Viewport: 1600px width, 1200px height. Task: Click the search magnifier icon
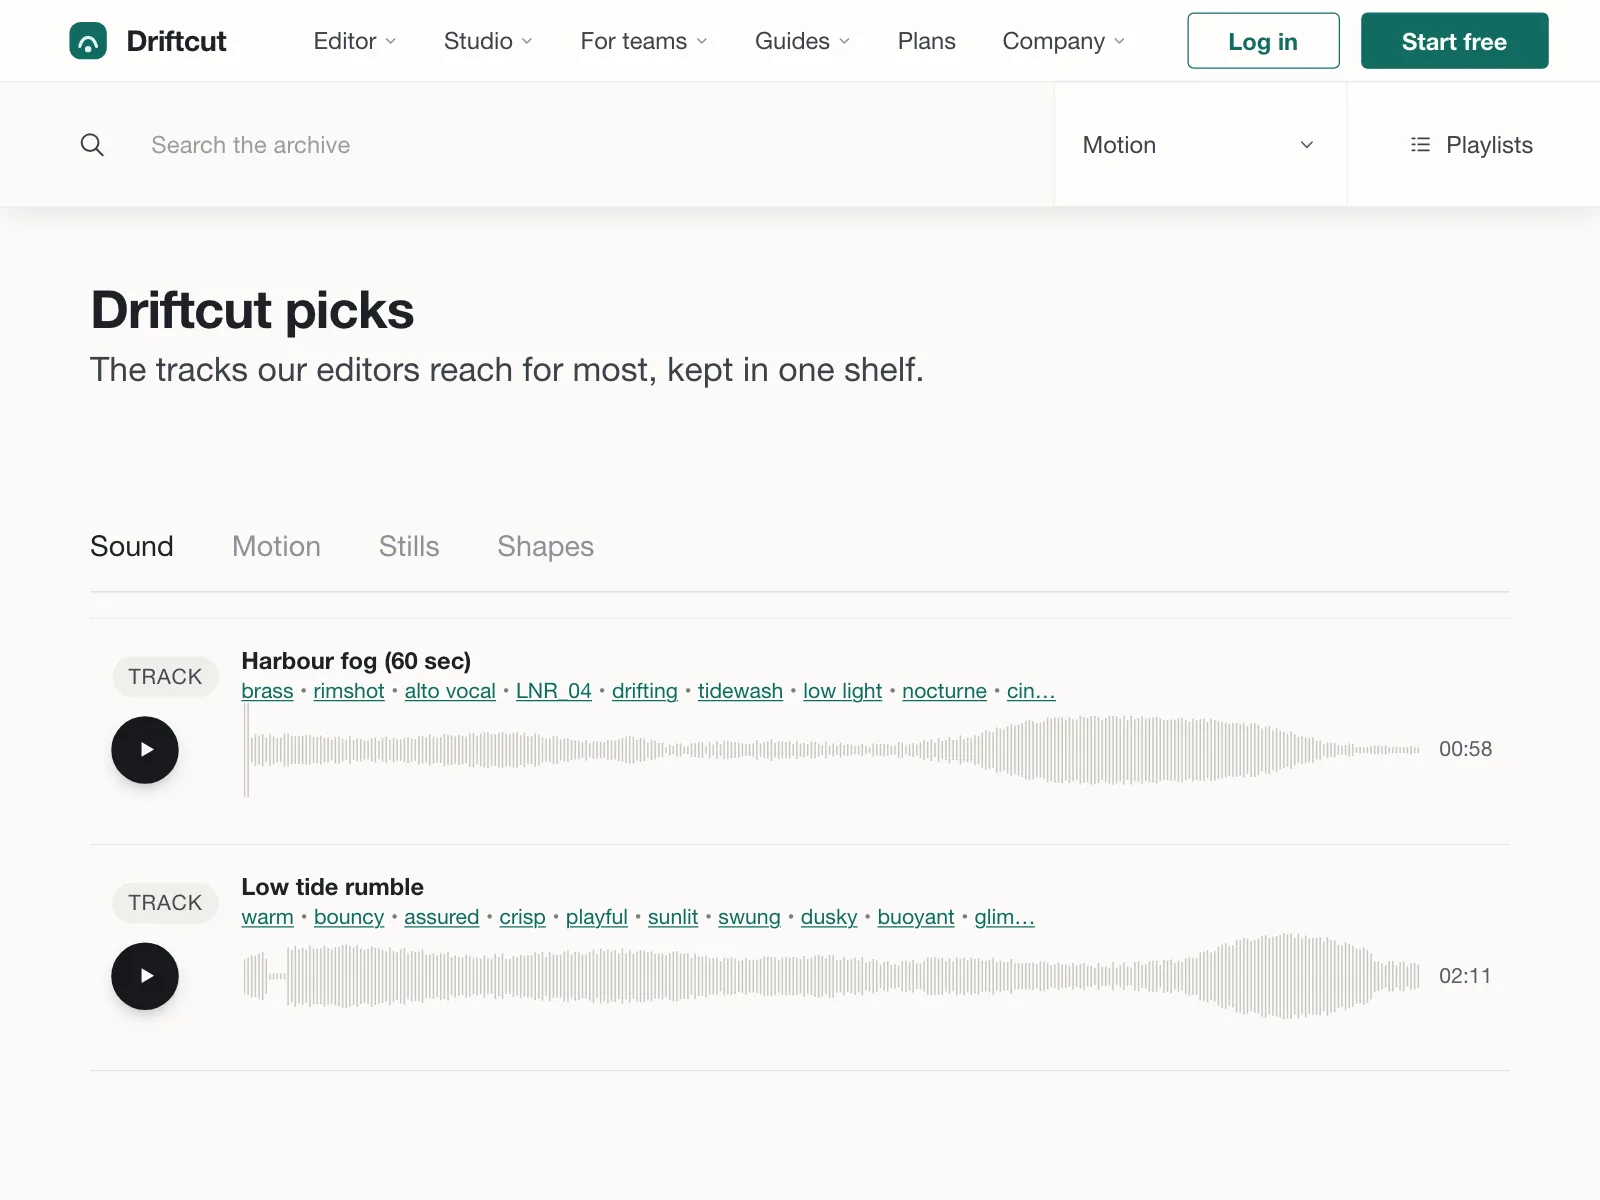coord(92,145)
